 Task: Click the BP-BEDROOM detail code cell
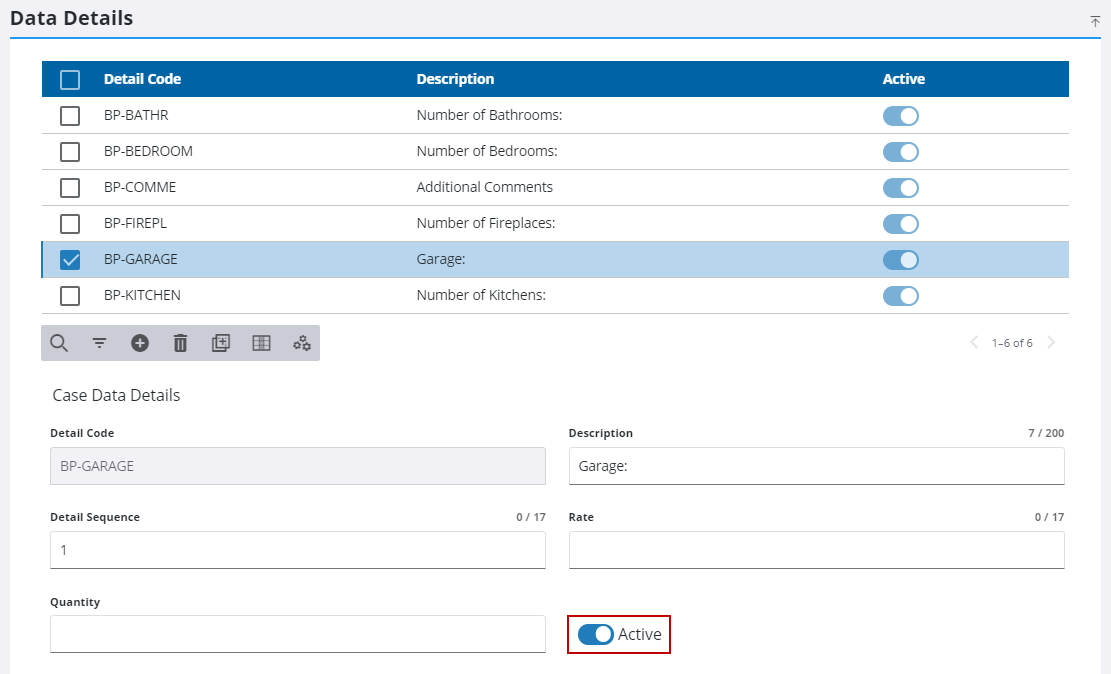[x=148, y=151]
